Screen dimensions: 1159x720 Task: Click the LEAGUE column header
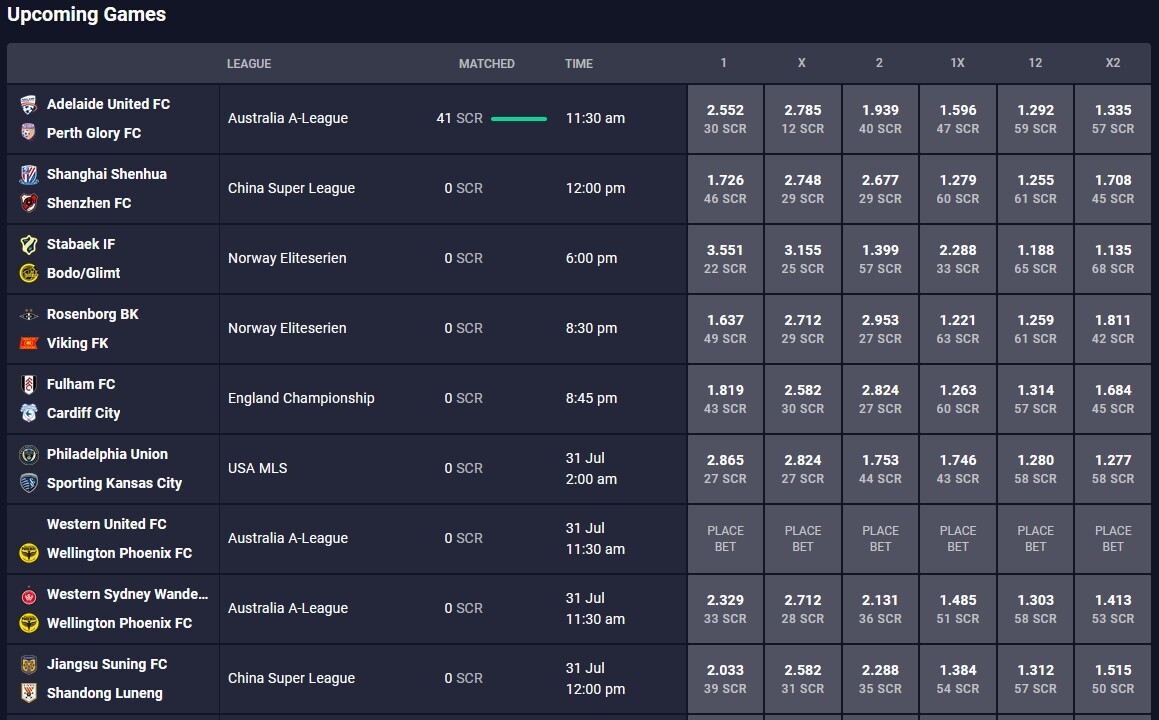click(249, 64)
